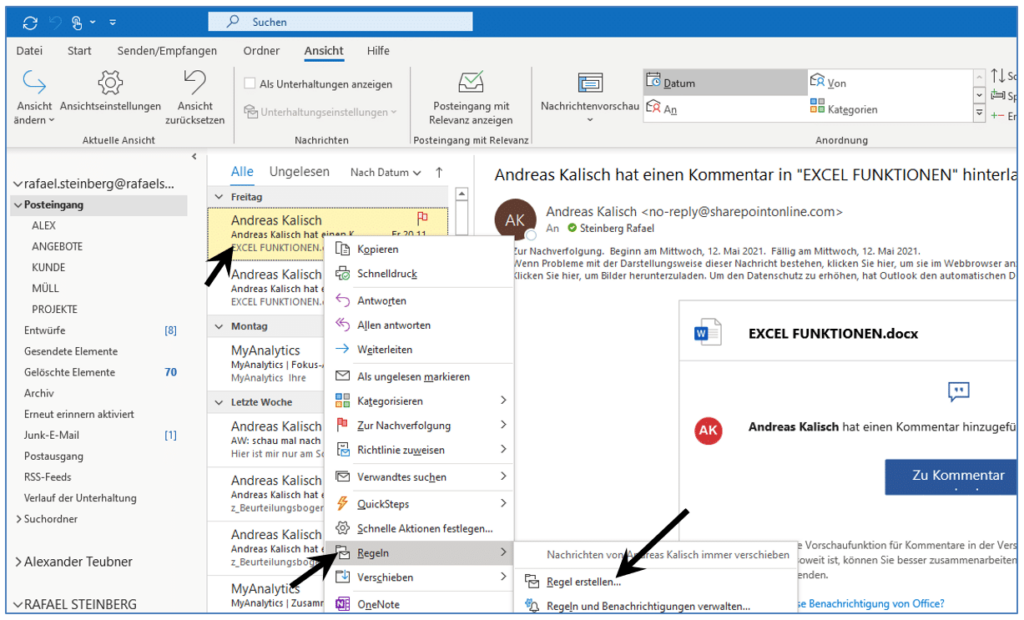The height and width of the screenshot is (620, 1024).
Task: Open Richtlinie zuweisen submenu
Action: 419,450
